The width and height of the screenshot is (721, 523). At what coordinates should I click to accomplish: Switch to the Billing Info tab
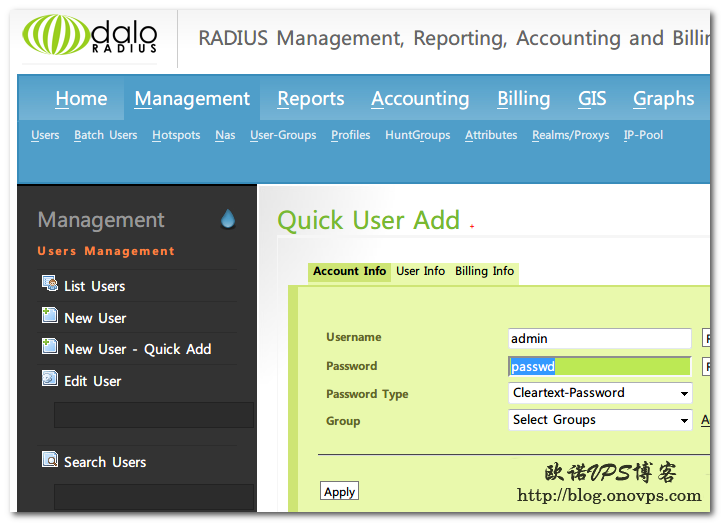[484, 271]
